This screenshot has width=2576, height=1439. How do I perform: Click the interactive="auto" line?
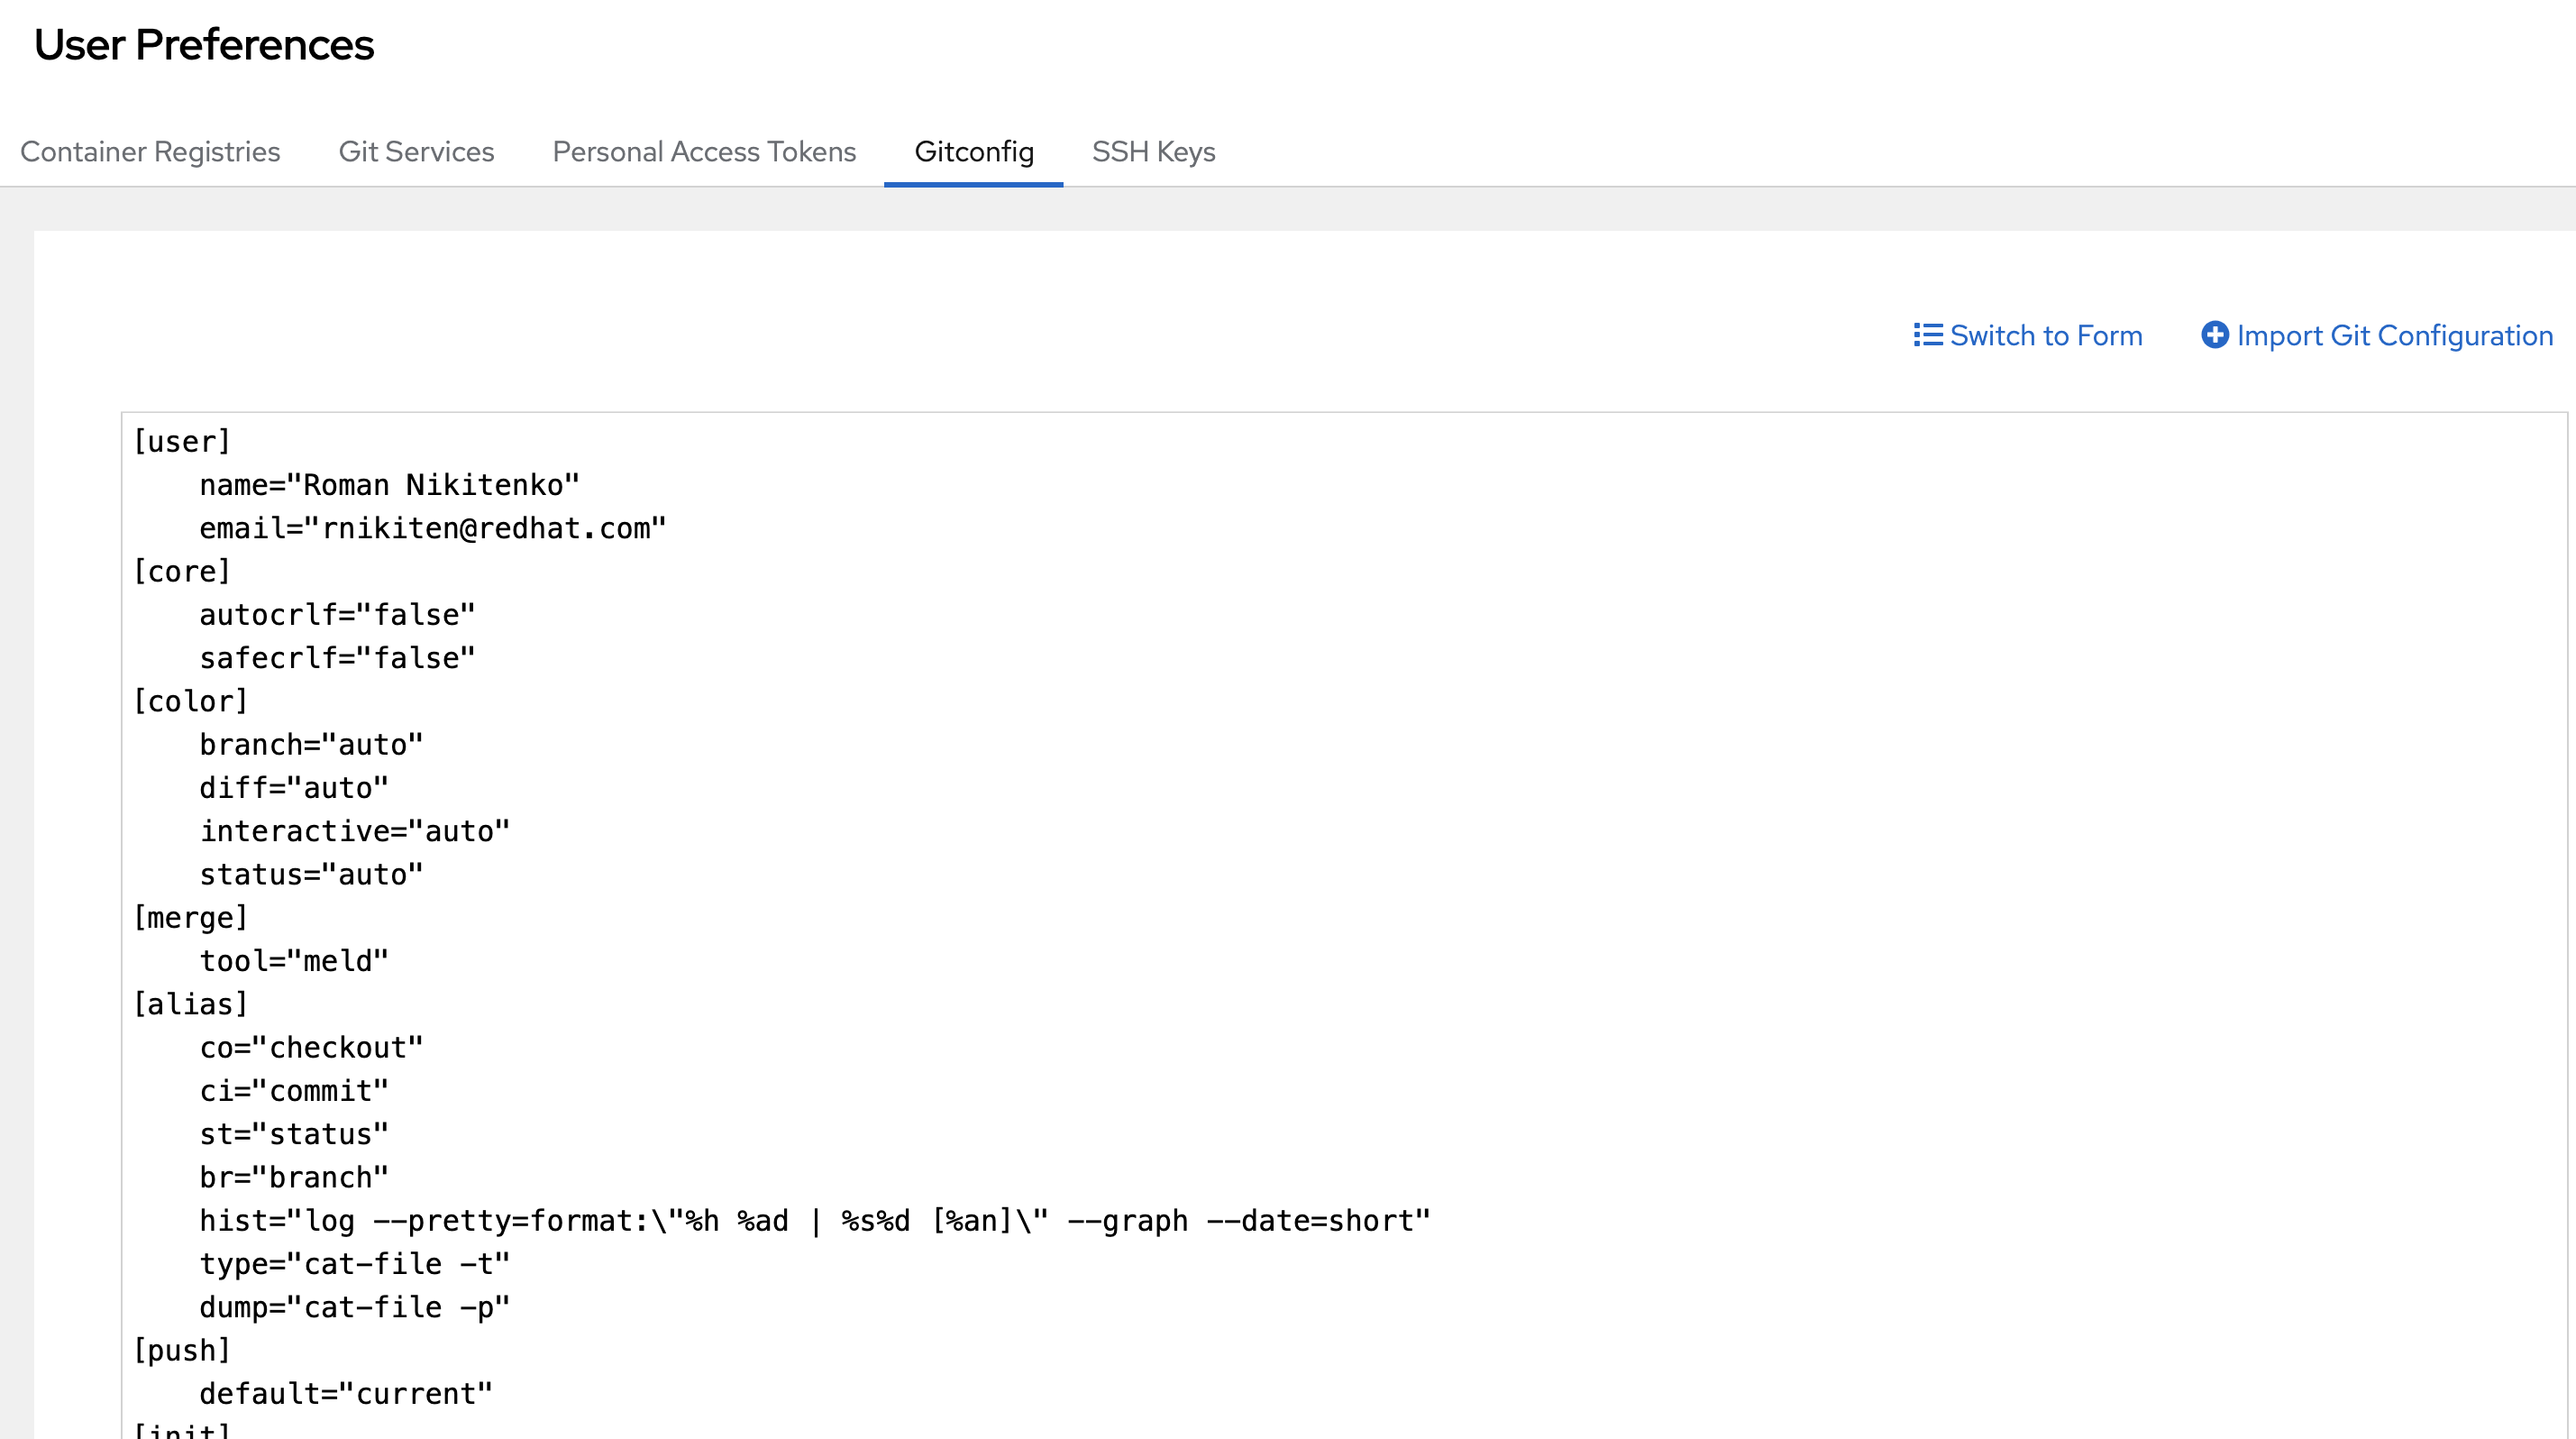point(354,832)
